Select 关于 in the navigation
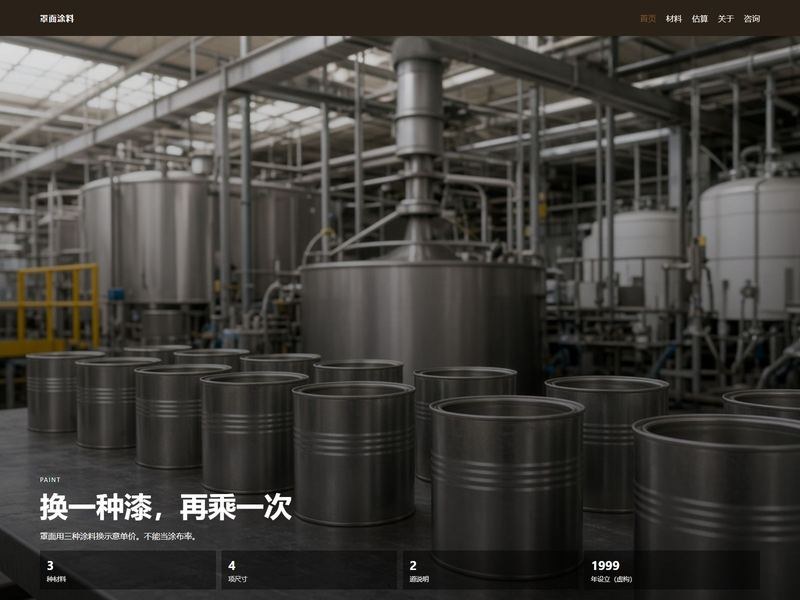The height and width of the screenshot is (600, 800). click(x=726, y=18)
